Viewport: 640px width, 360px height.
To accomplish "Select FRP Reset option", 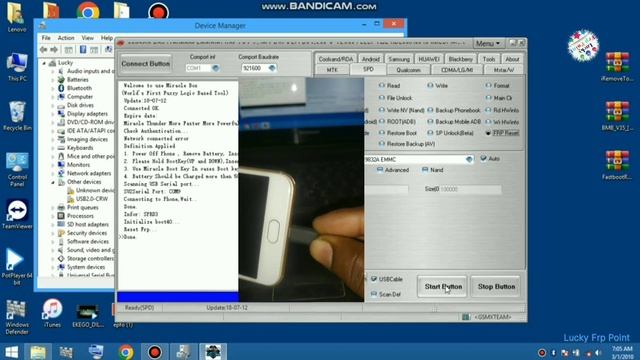I will click(502, 133).
